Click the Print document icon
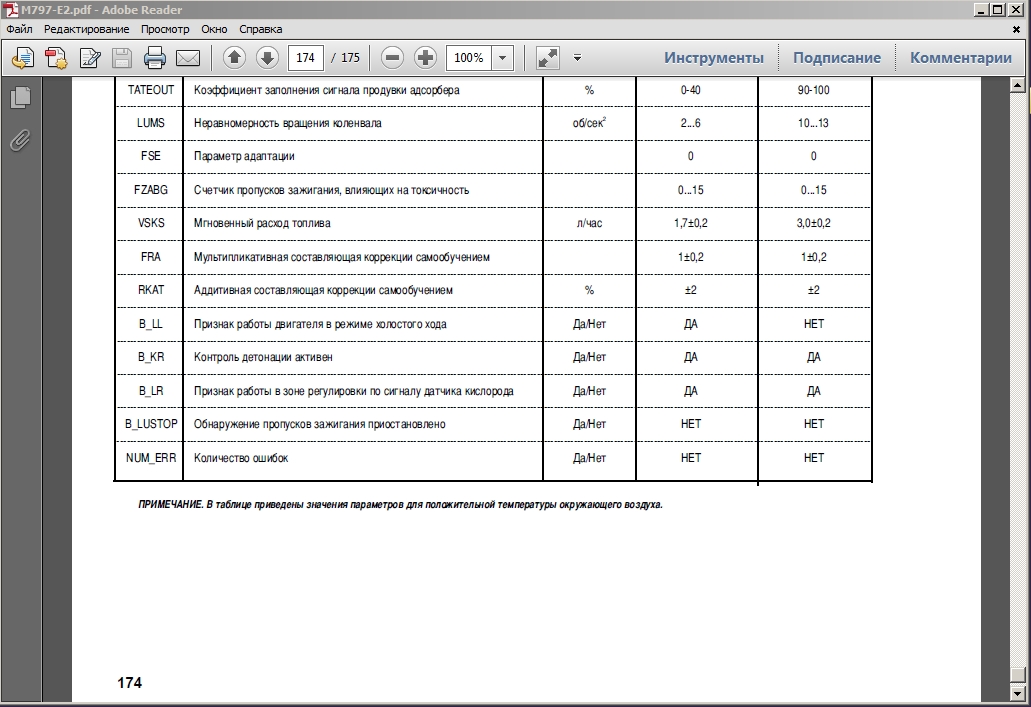This screenshot has height=707, width=1031. [154, 58]
